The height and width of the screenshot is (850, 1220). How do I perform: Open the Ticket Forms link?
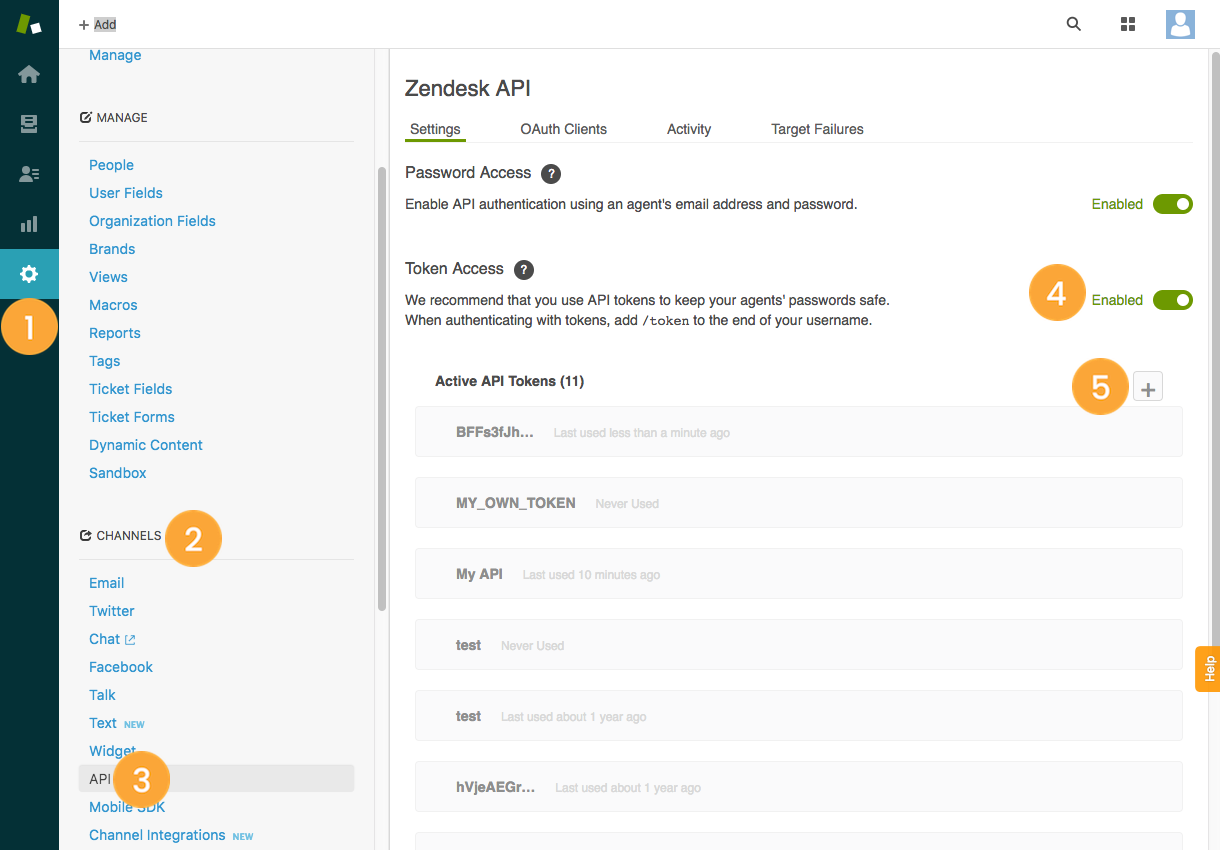132,417
